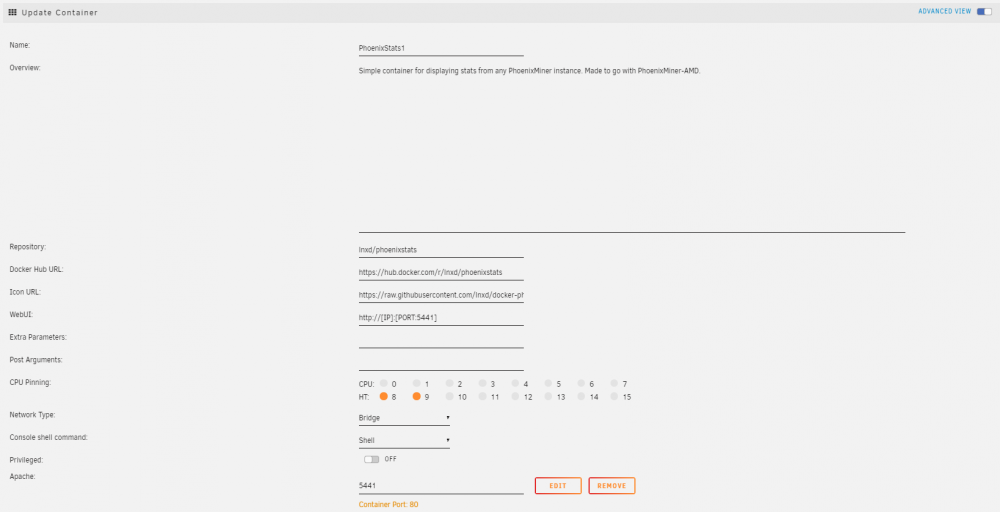
Task: Click the Advanced View label
Action: (945, 11)
